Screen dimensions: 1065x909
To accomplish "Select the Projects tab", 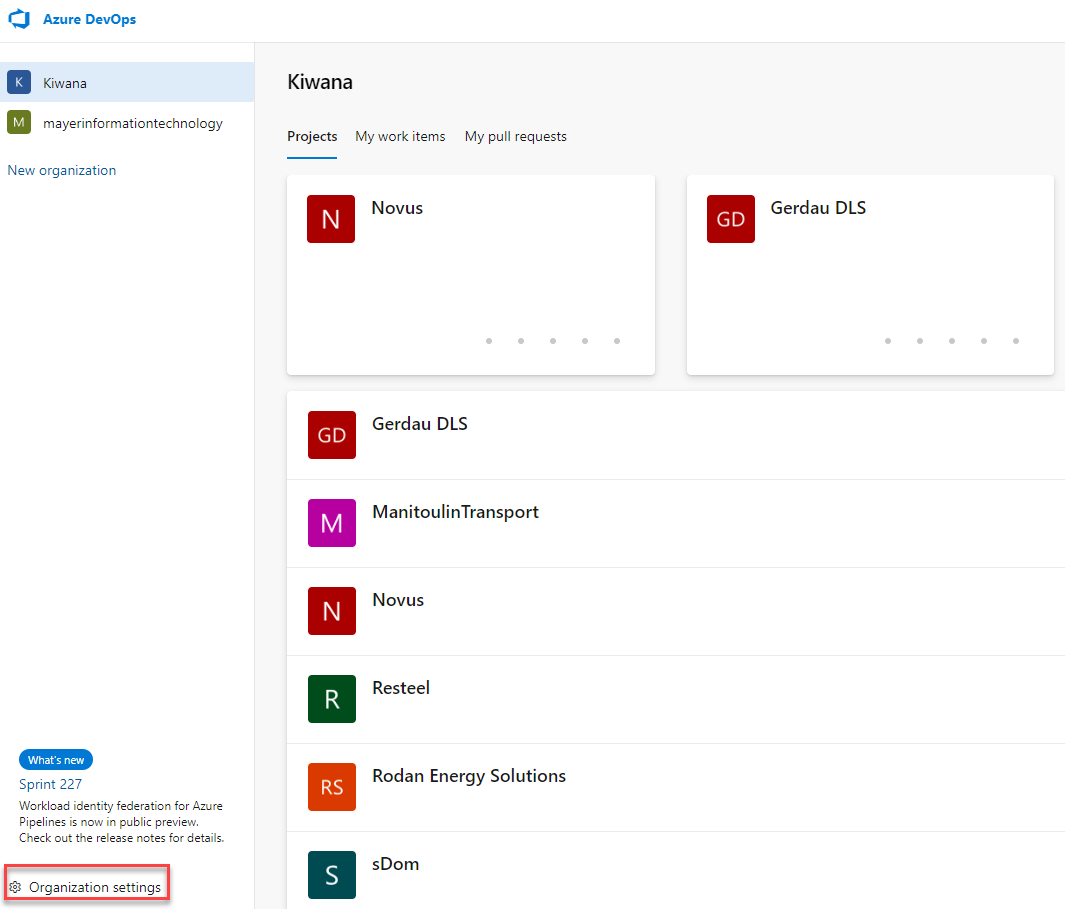I will [x=312, y=136].
